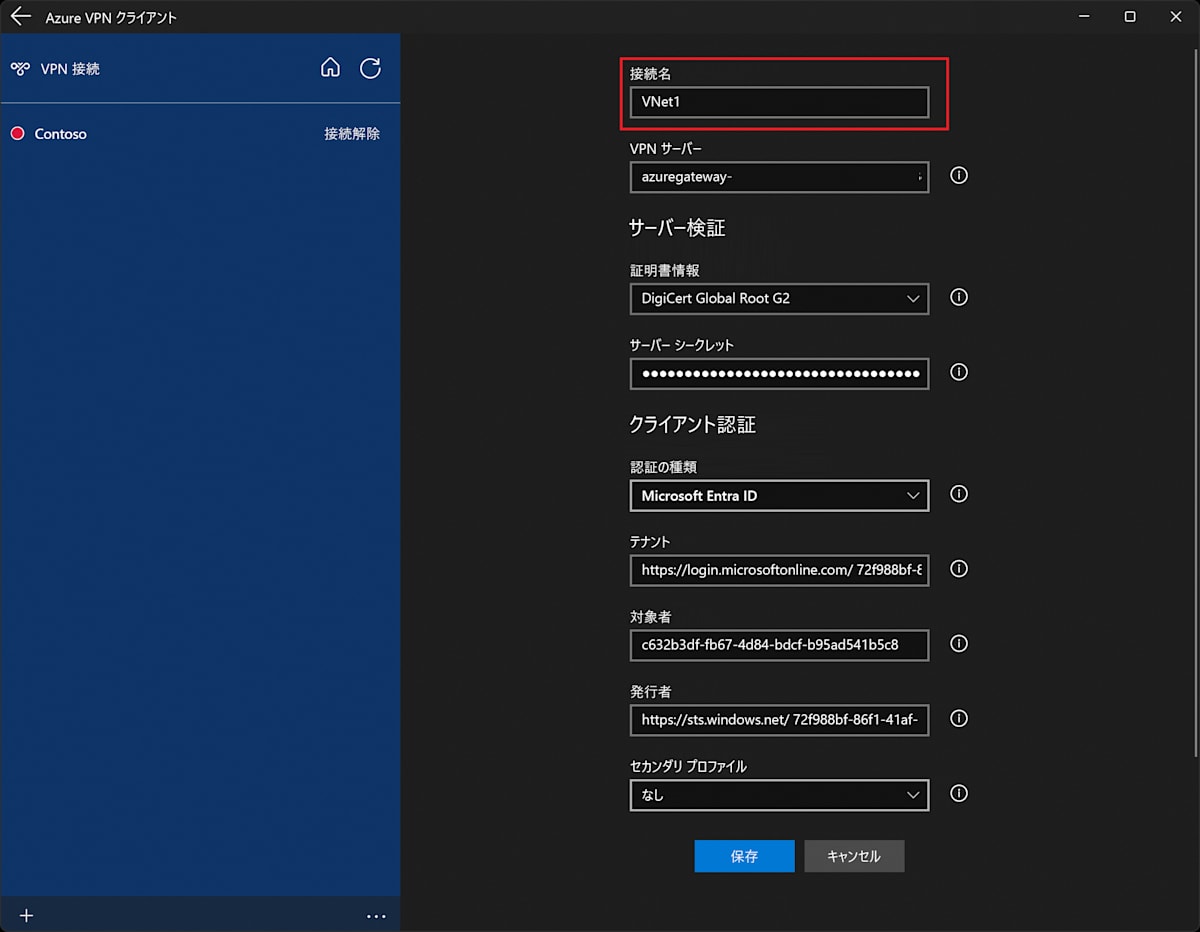The image size is (1200, 932).
Task: Click the 対象者 GUID field
Action: [779, 645]
